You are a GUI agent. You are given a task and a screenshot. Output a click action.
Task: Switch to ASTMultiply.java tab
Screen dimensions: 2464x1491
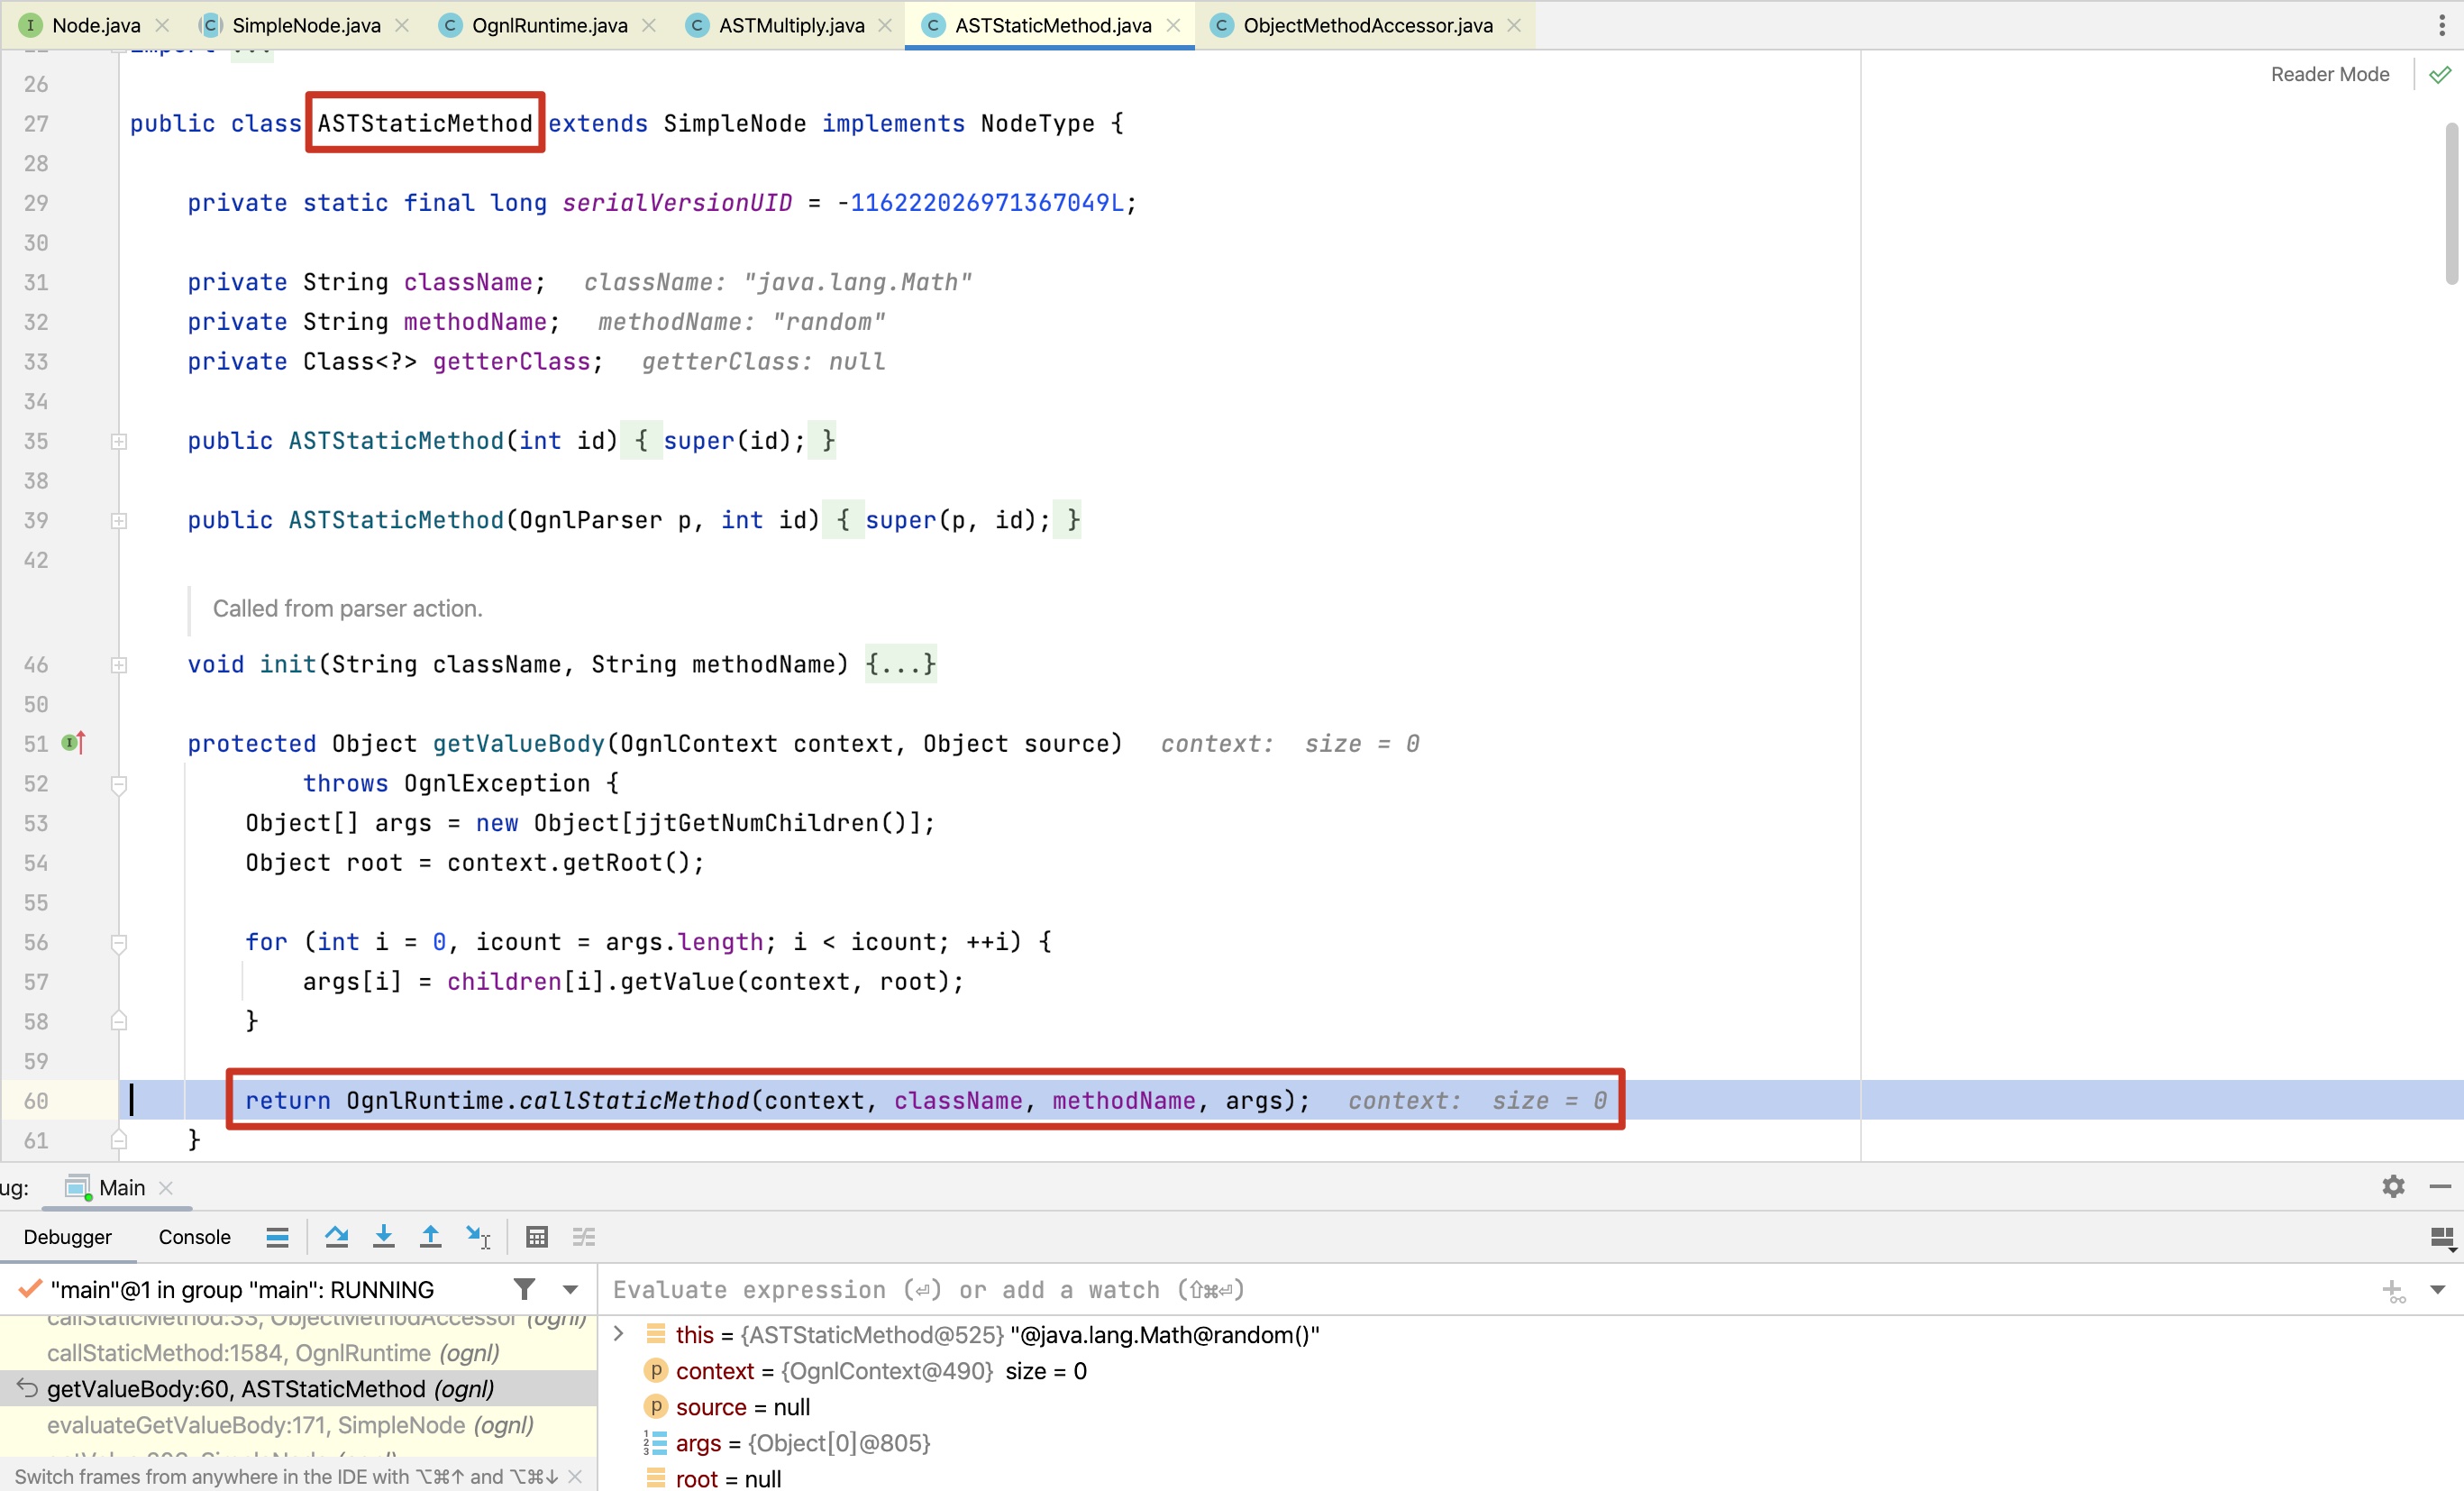(791, 25)
